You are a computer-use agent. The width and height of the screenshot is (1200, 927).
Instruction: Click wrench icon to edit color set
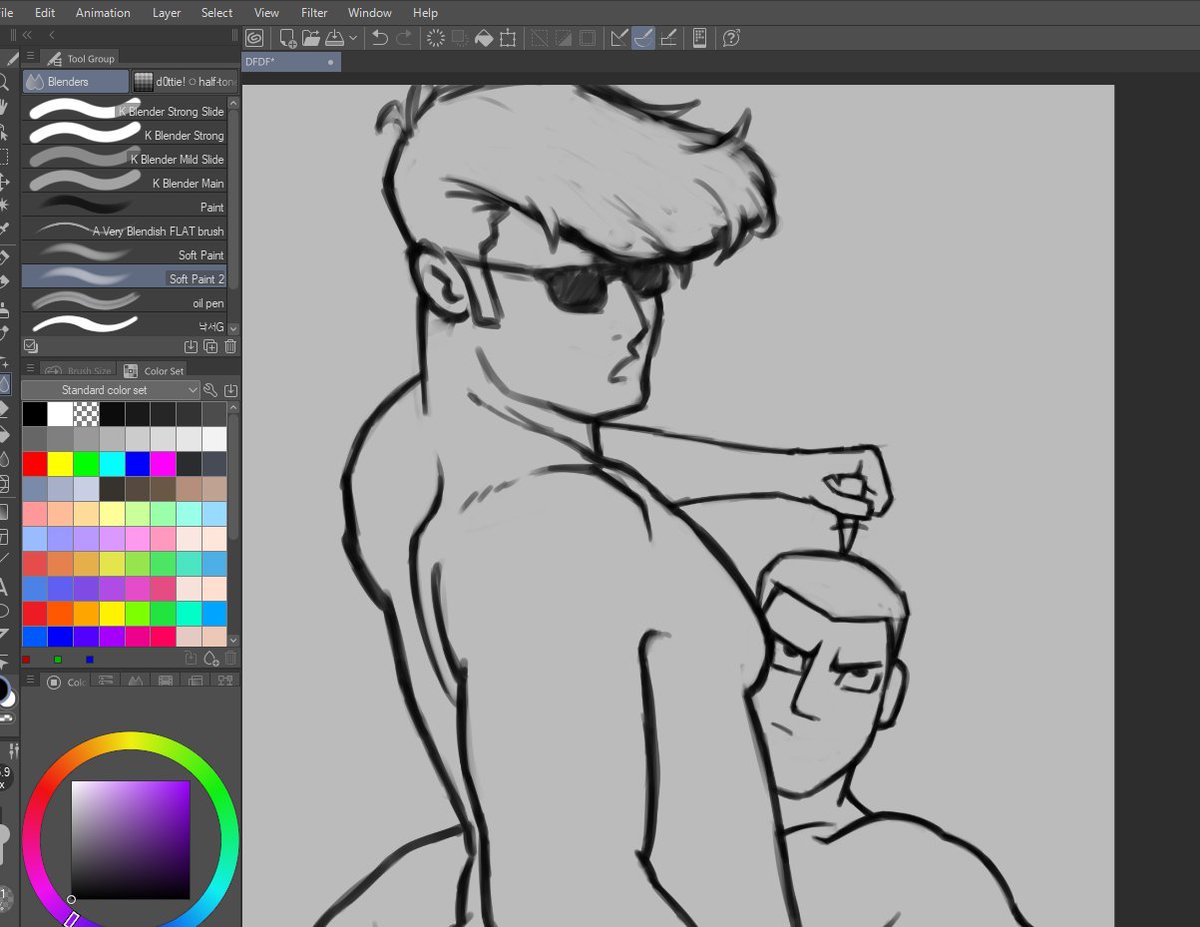click(211, 390)
